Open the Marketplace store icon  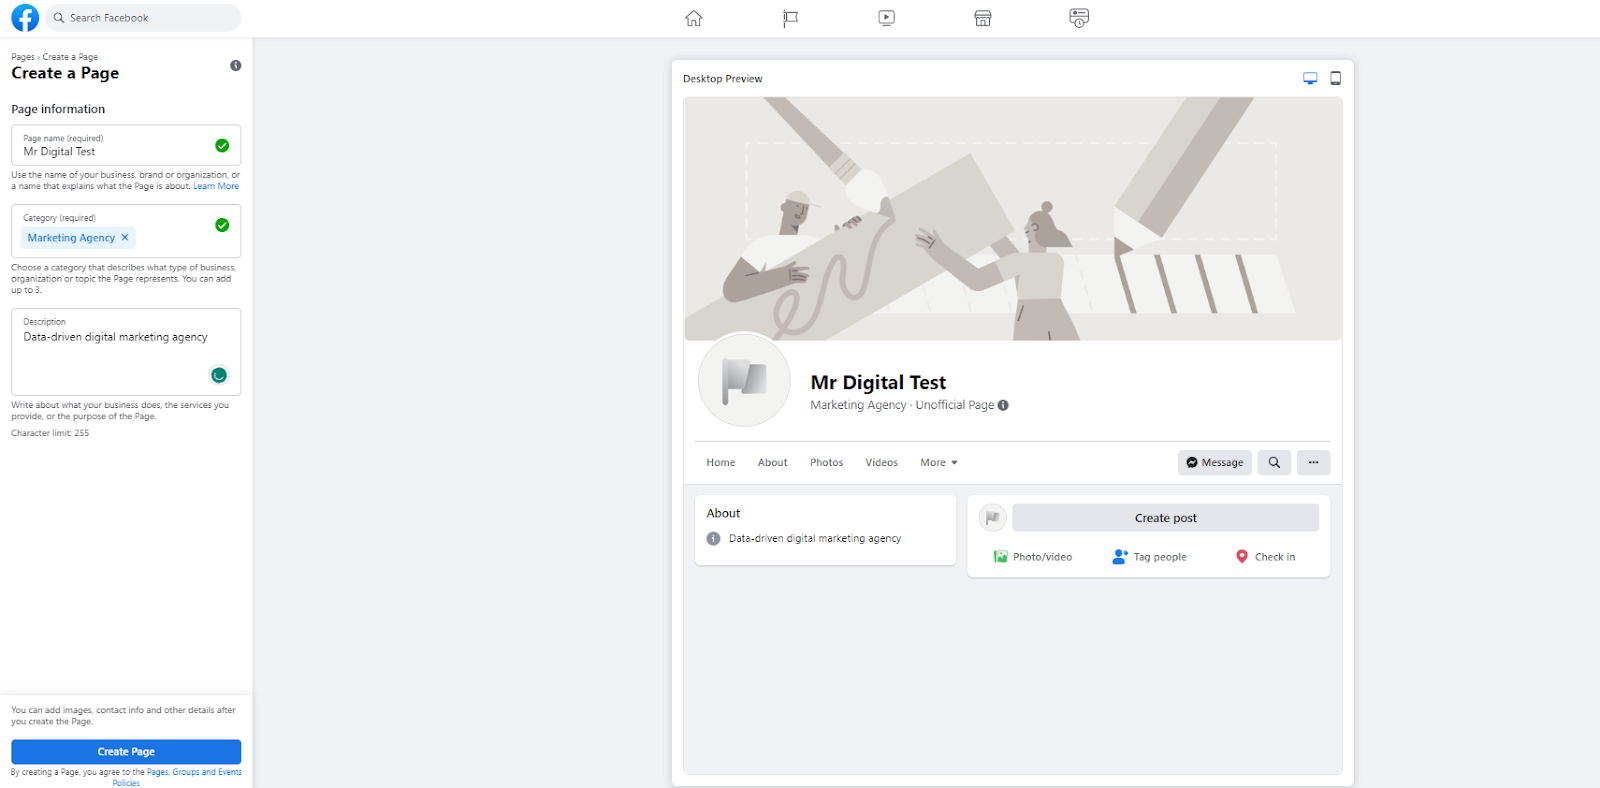coord(982,18)
